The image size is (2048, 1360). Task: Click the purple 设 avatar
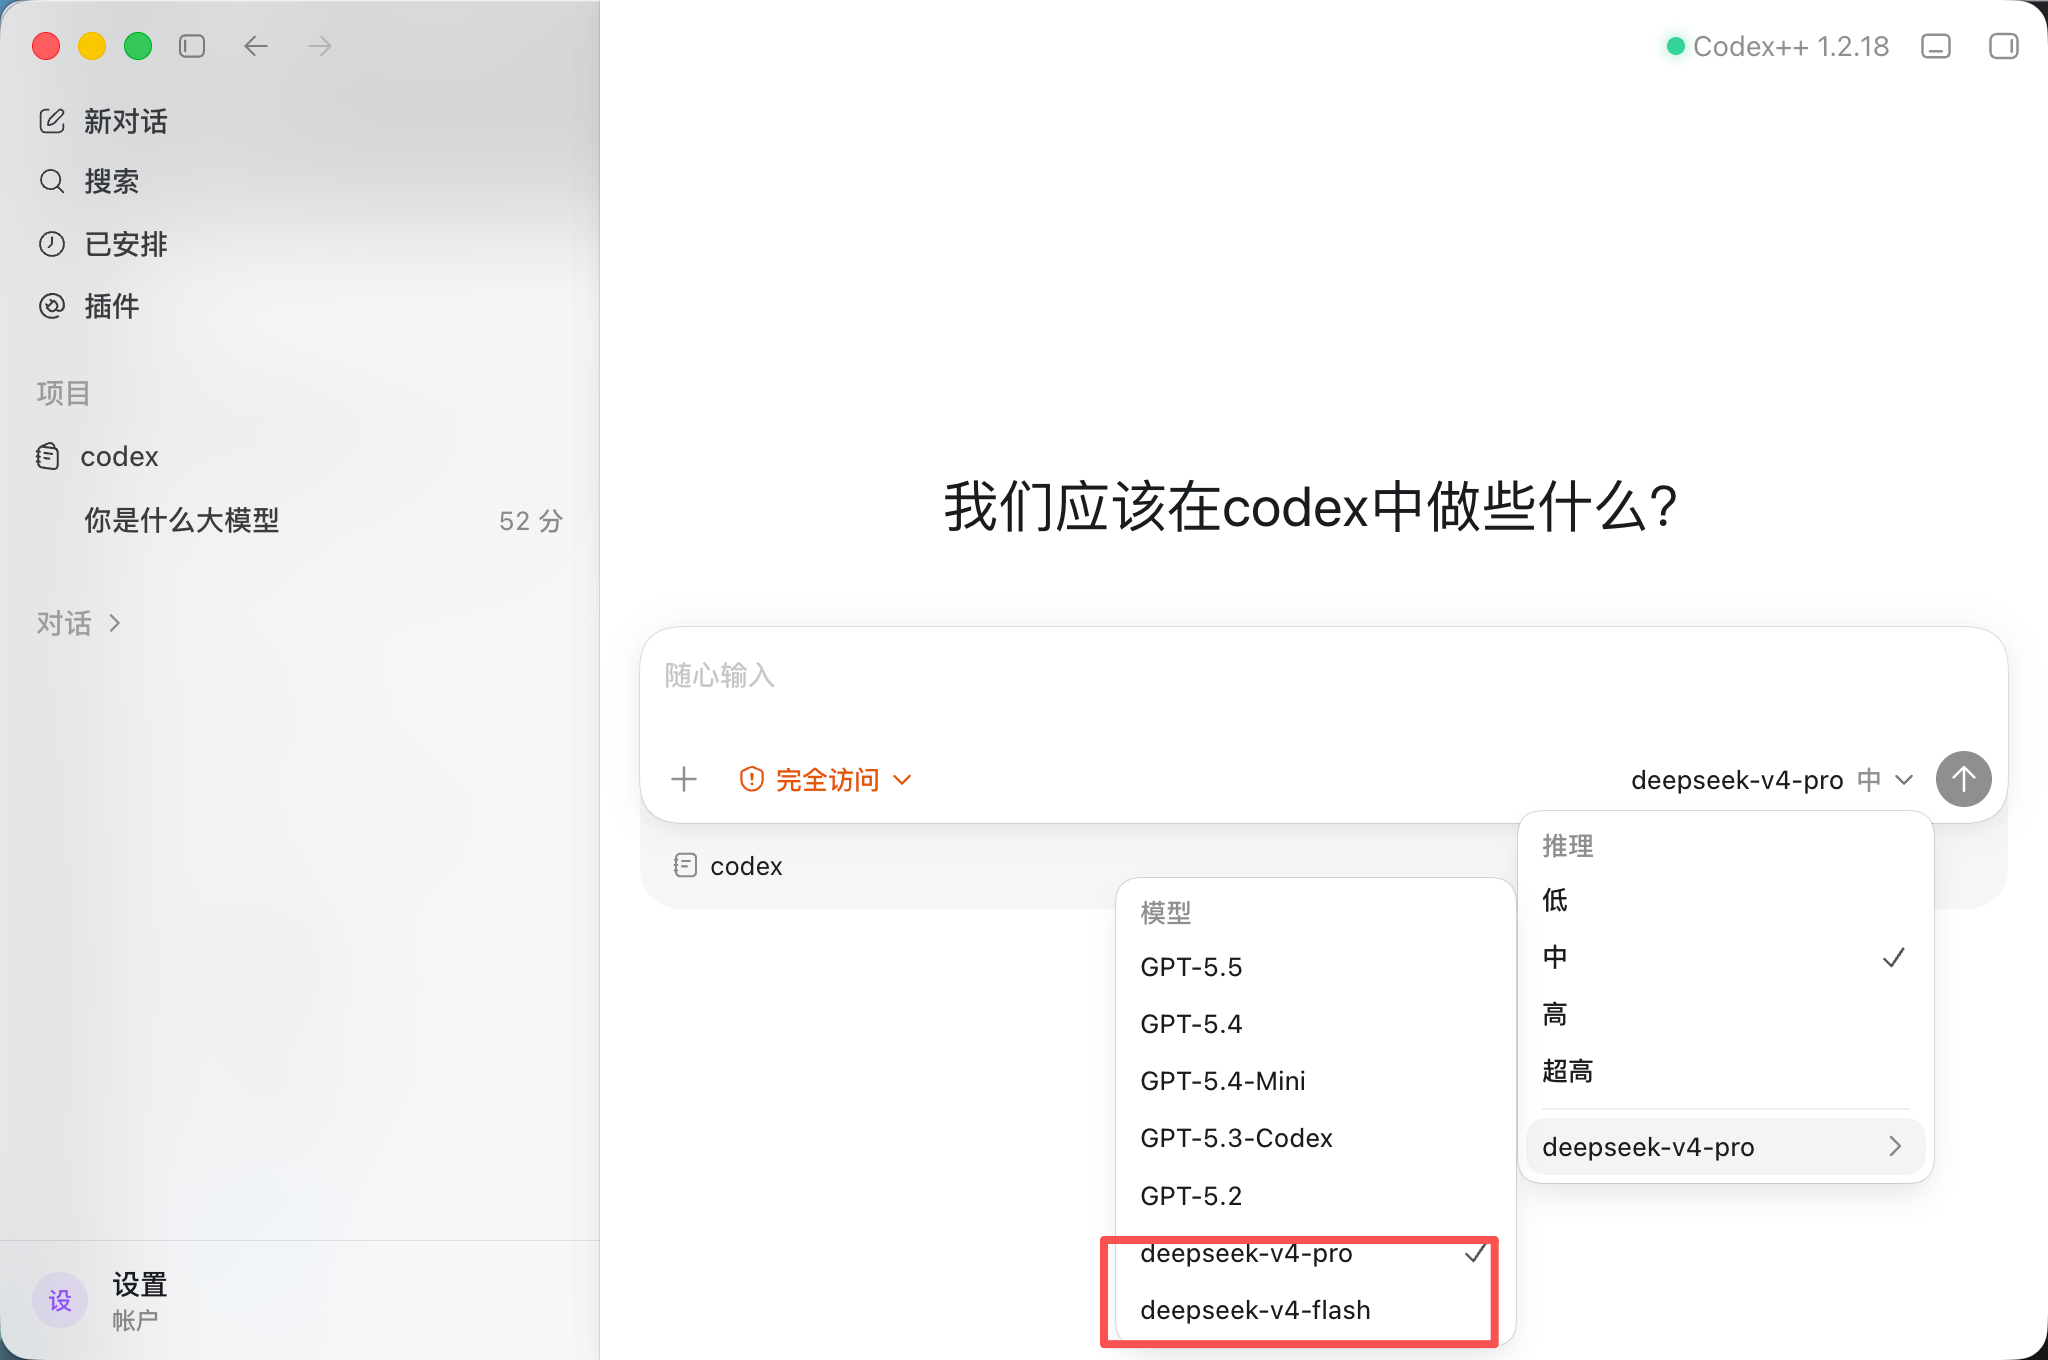click(x=60, y=1300)
